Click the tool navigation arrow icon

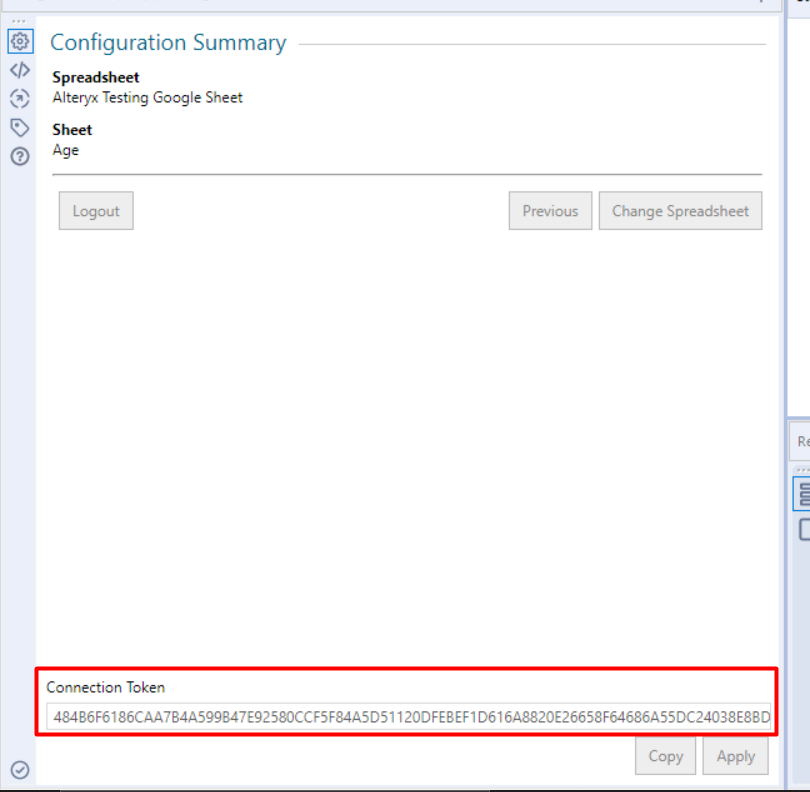click(18, 98)
